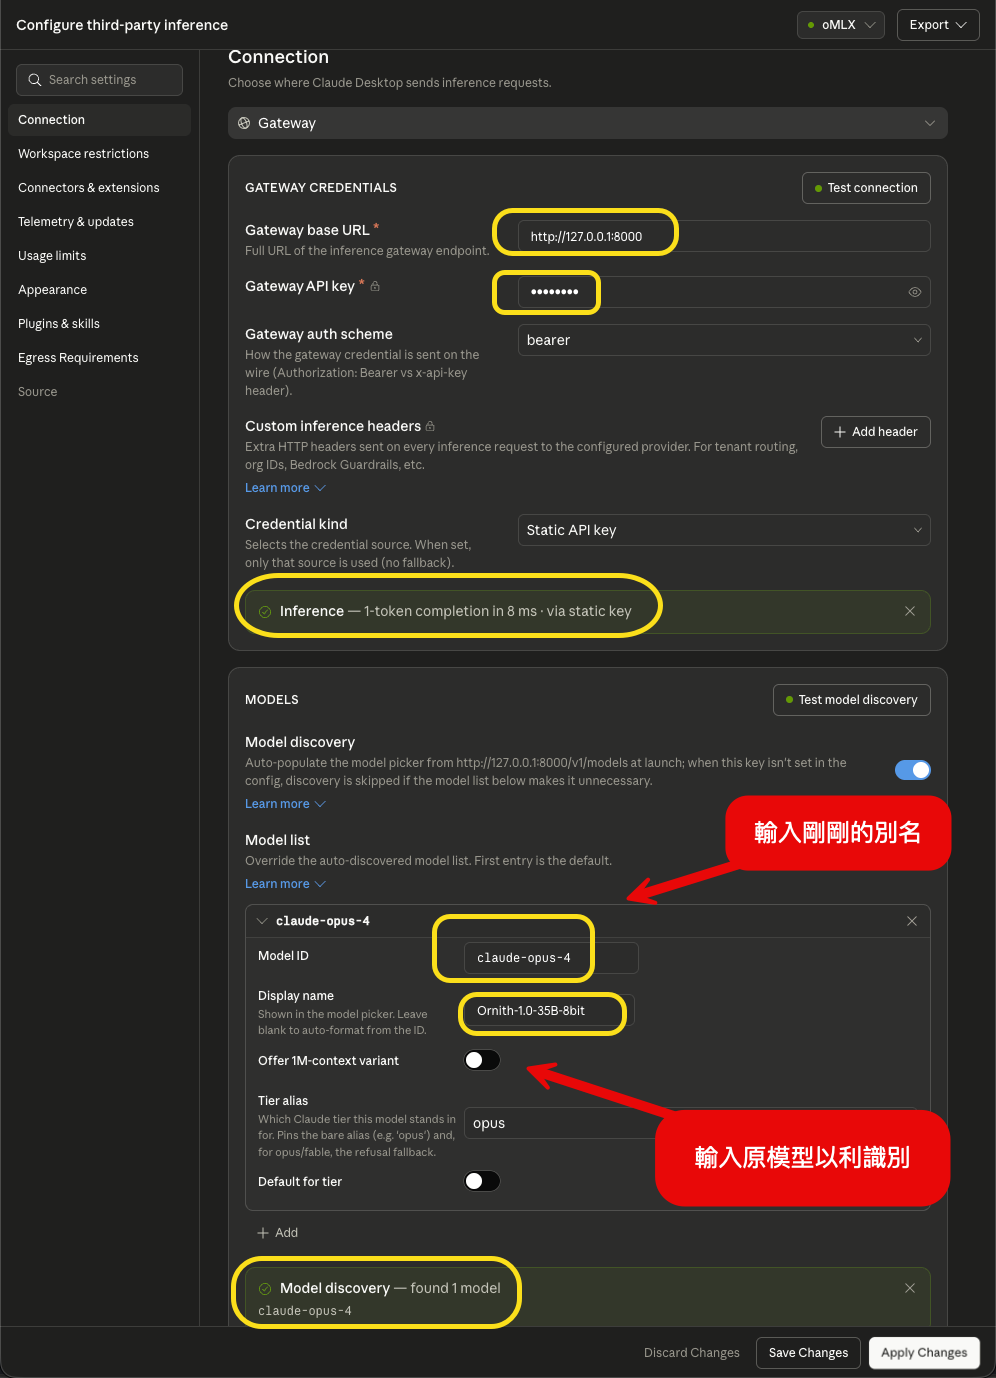Screen dimensions: 996x1378
Task: Click the search magnifier icon
Action: tap(35, 80)
